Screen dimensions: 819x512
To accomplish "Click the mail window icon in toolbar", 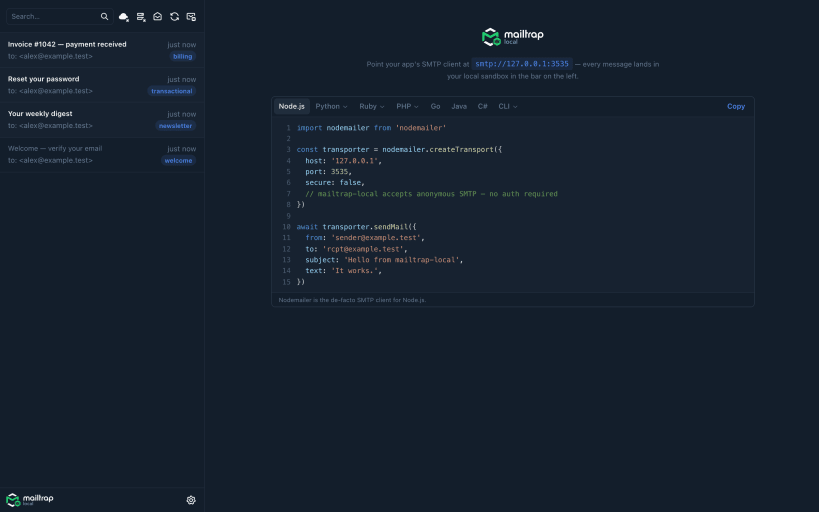I will point(191,17).
